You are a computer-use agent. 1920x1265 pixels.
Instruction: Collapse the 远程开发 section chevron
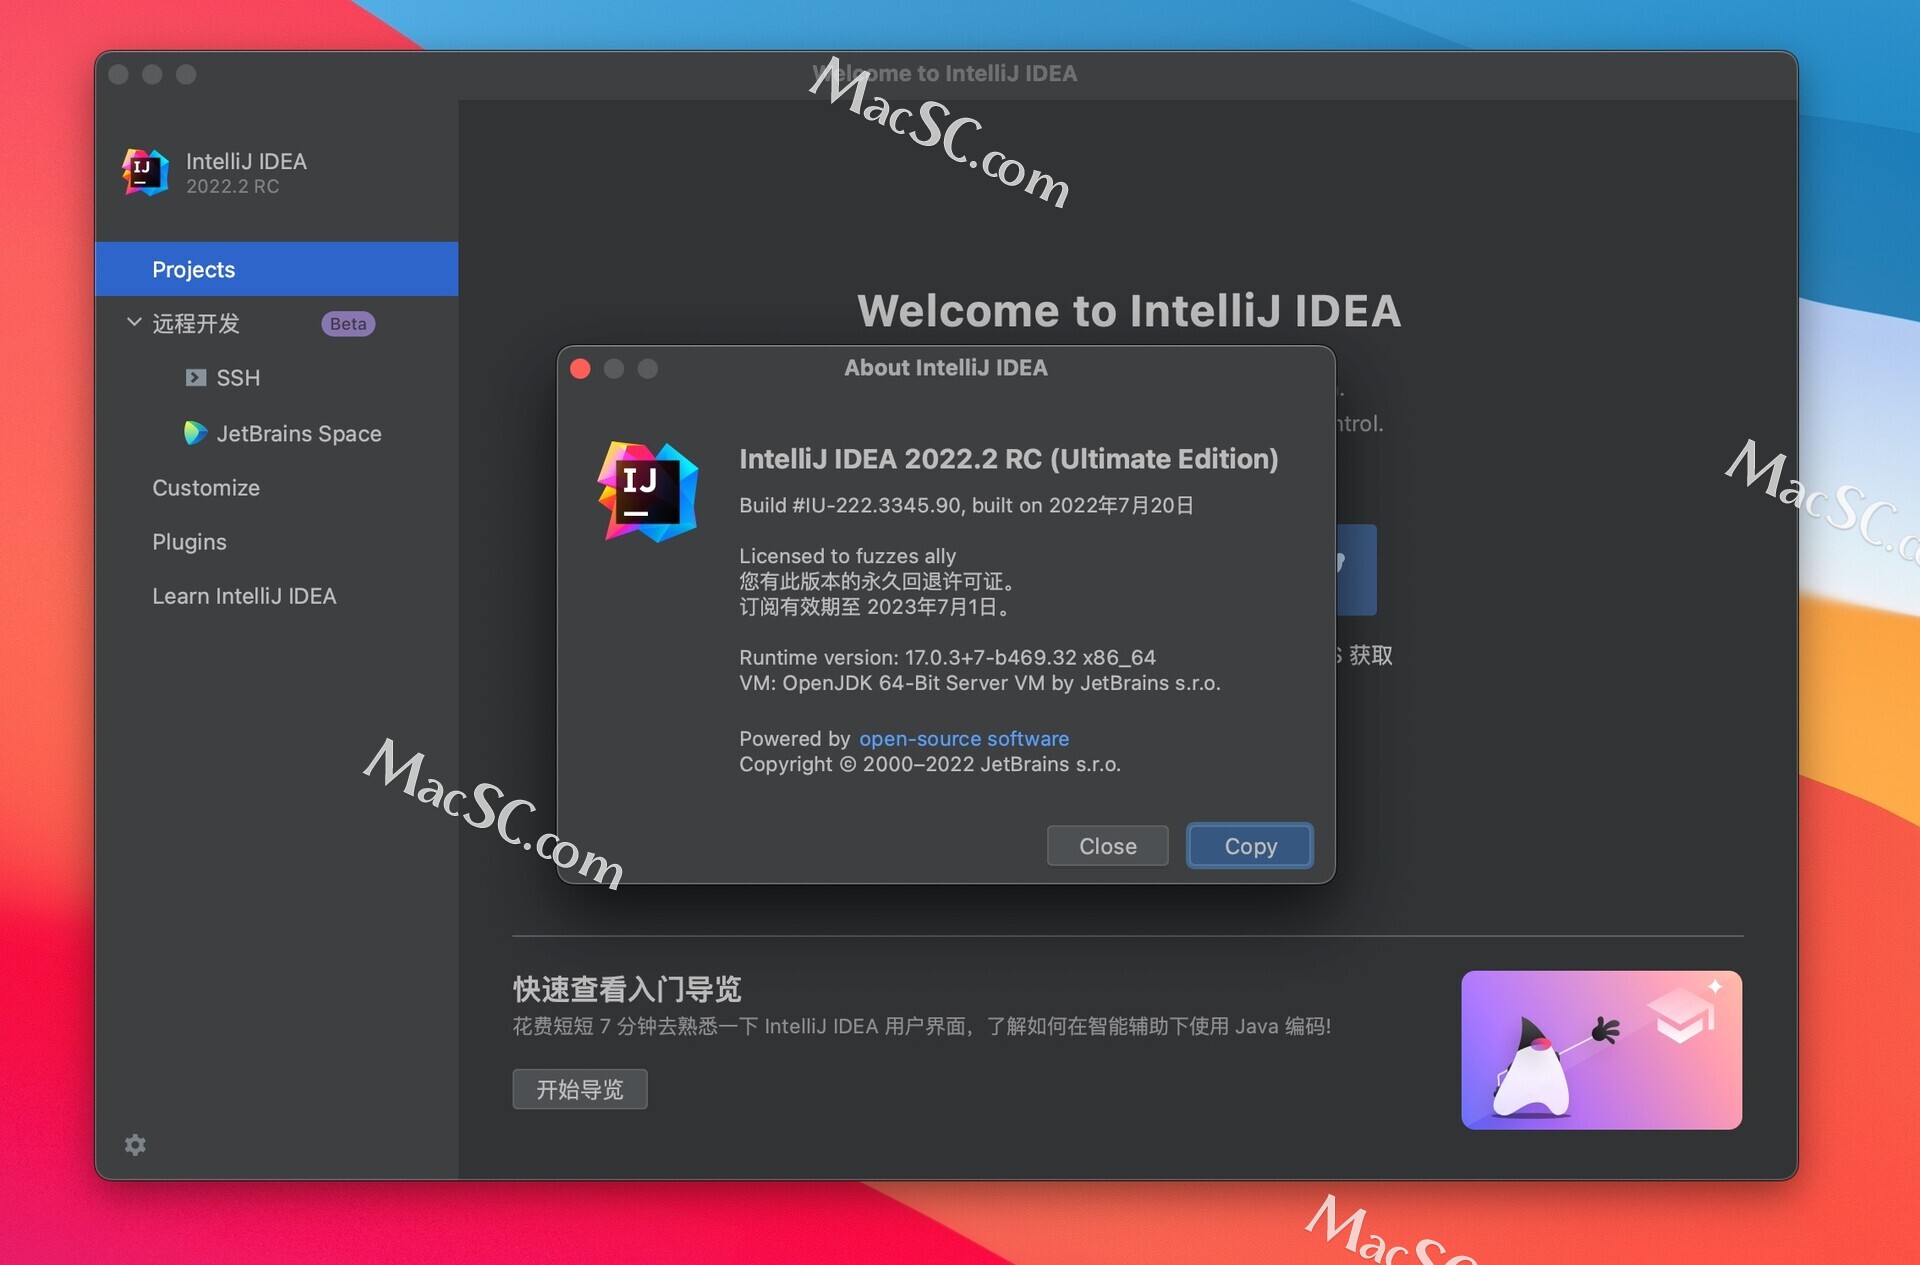point(134,323)
